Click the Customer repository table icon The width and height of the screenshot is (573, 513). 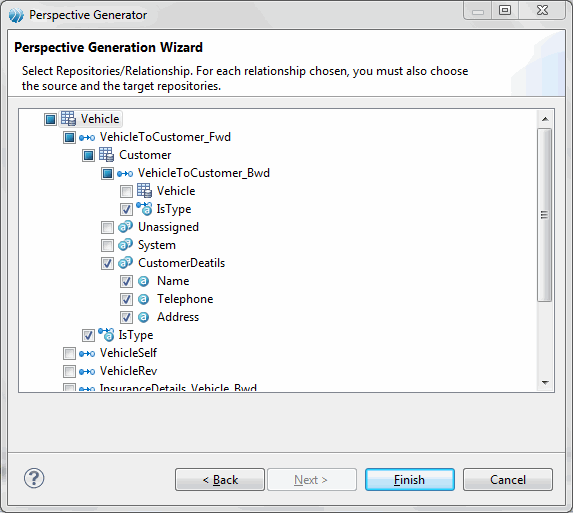click(106, 155)
